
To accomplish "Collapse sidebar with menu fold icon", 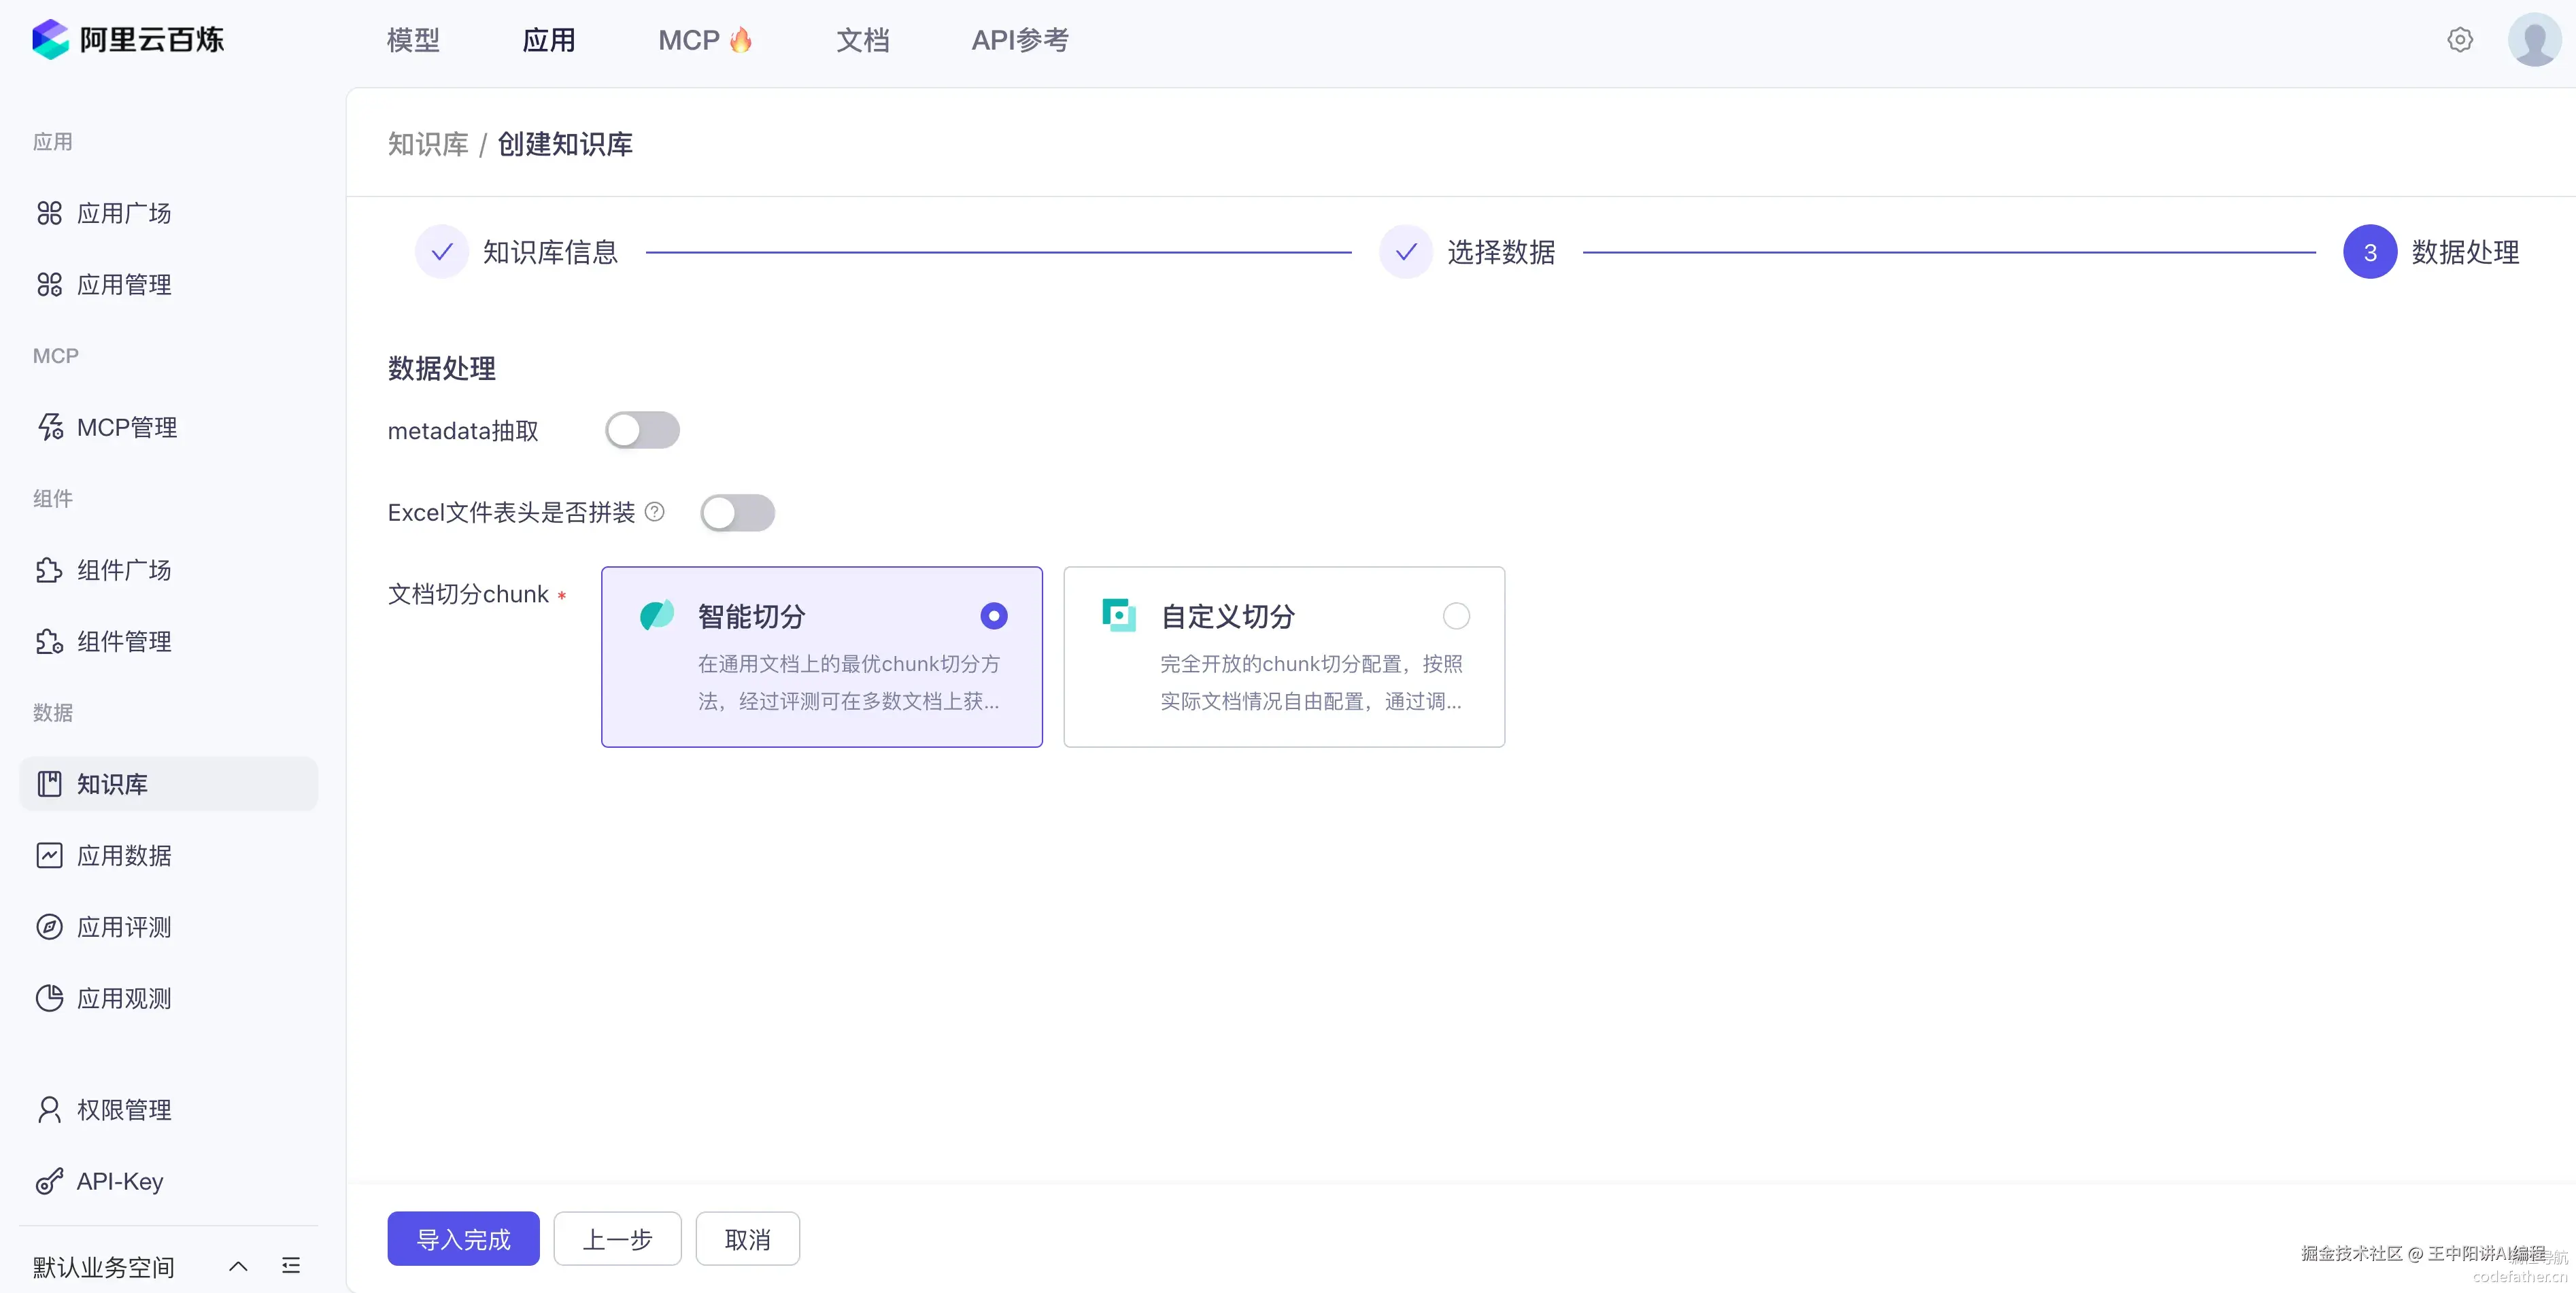I will [x=291, y=1266].
